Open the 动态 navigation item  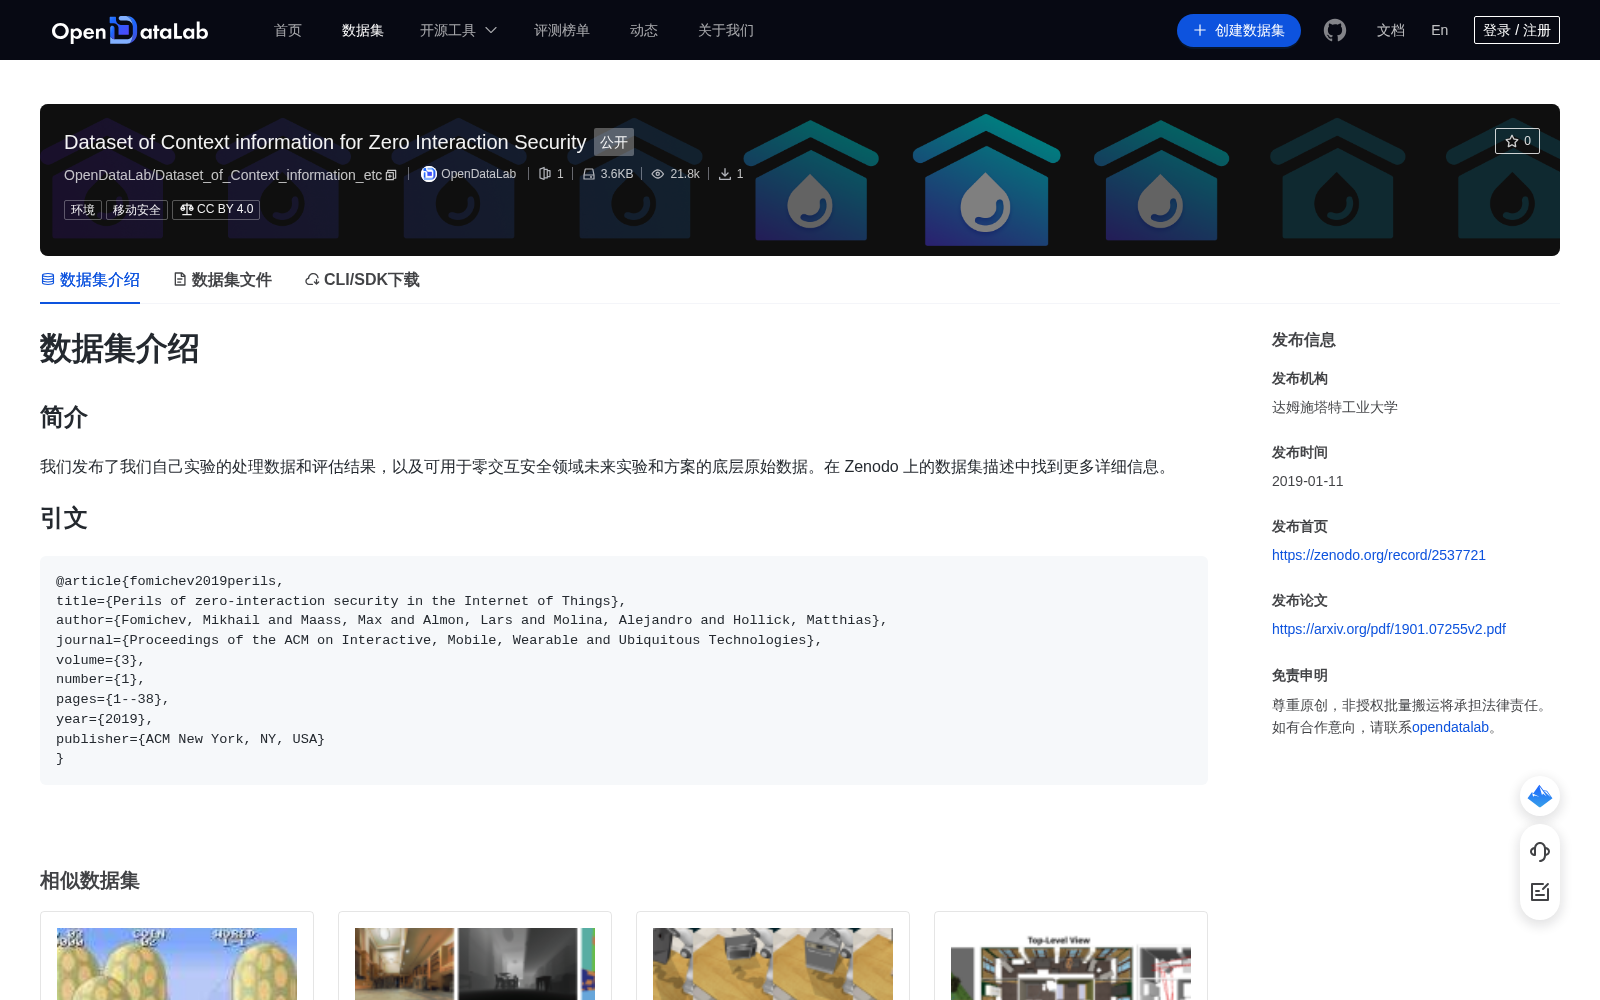(644, 30)
